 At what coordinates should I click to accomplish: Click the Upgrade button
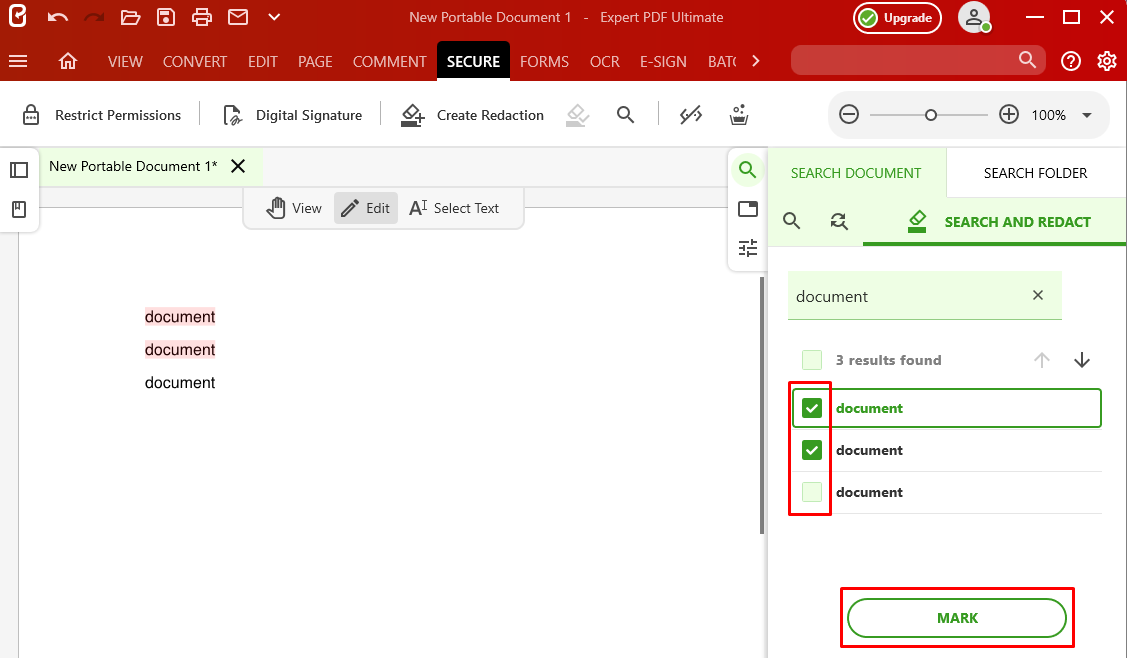pos(897,18)
